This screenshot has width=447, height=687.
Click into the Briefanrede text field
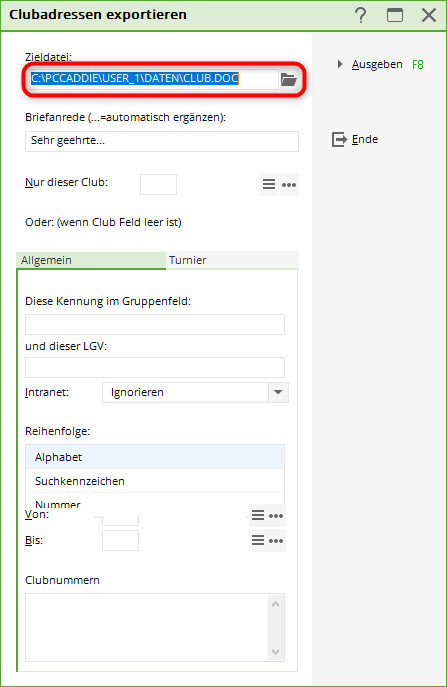click(x=162, y=141)
